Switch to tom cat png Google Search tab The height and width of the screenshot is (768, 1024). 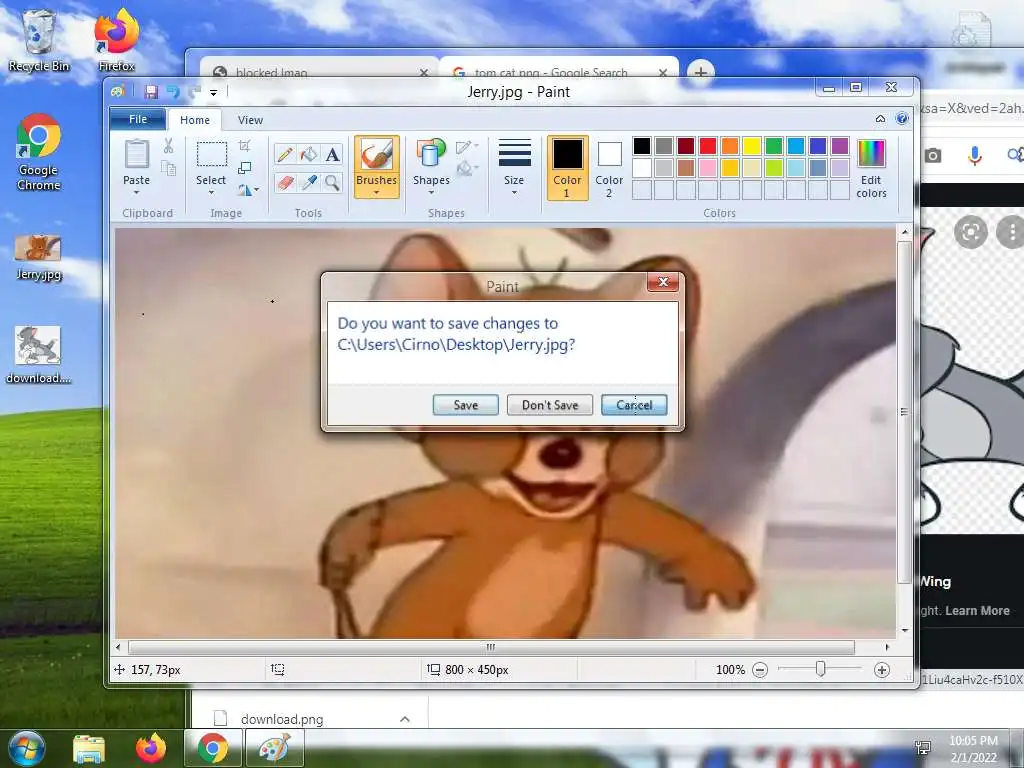[x=559, y=69]
